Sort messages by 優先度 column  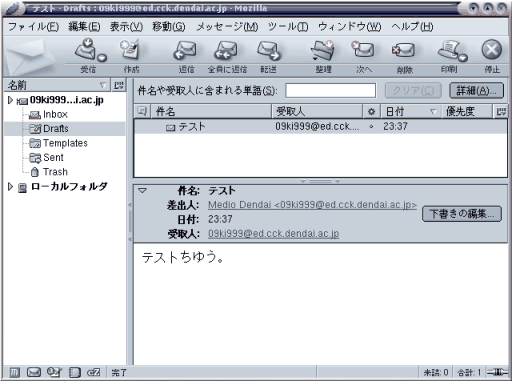[x=467, y=111]
